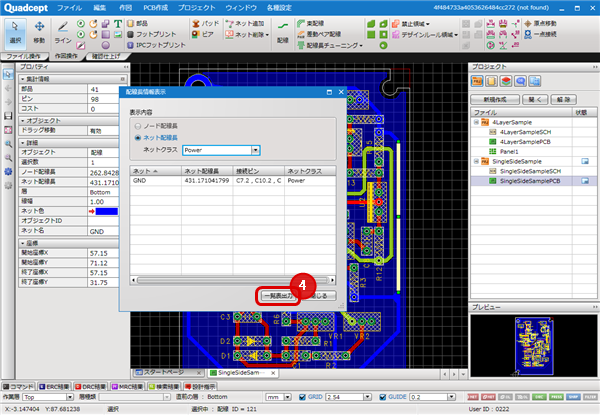
Task: Select the purple circle fill shape tool
Action: (106, 45)
